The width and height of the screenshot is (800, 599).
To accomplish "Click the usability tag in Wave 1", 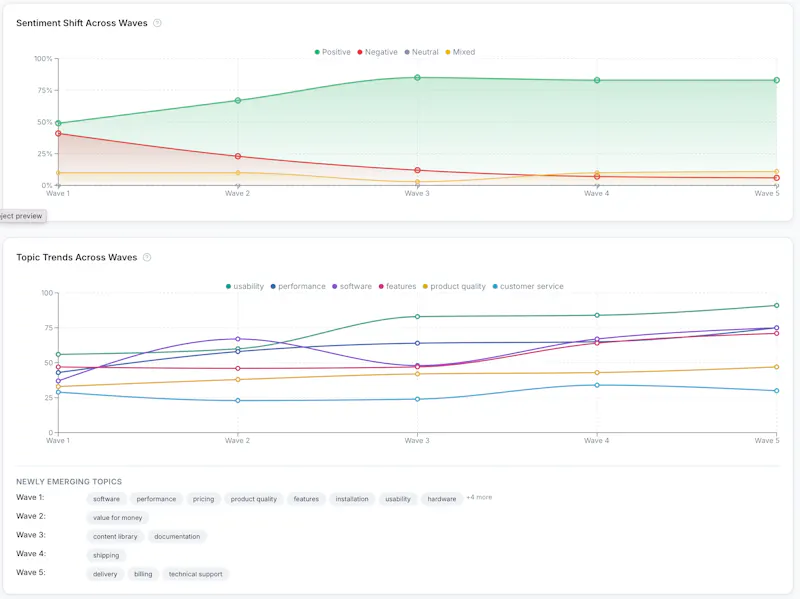I will 398,499.
